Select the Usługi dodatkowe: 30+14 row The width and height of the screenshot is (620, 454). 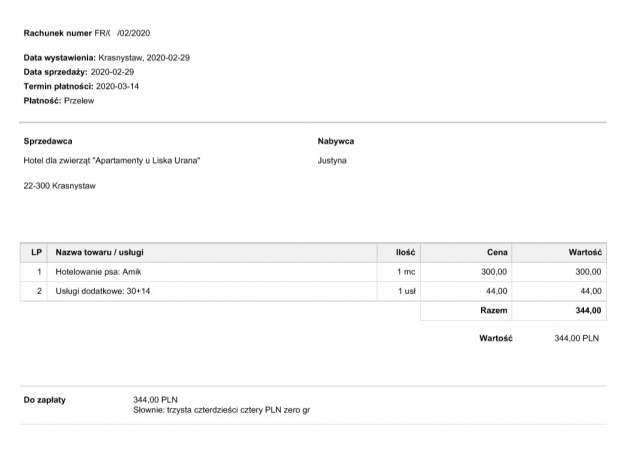pyautogui.click(x=313, y=291)
